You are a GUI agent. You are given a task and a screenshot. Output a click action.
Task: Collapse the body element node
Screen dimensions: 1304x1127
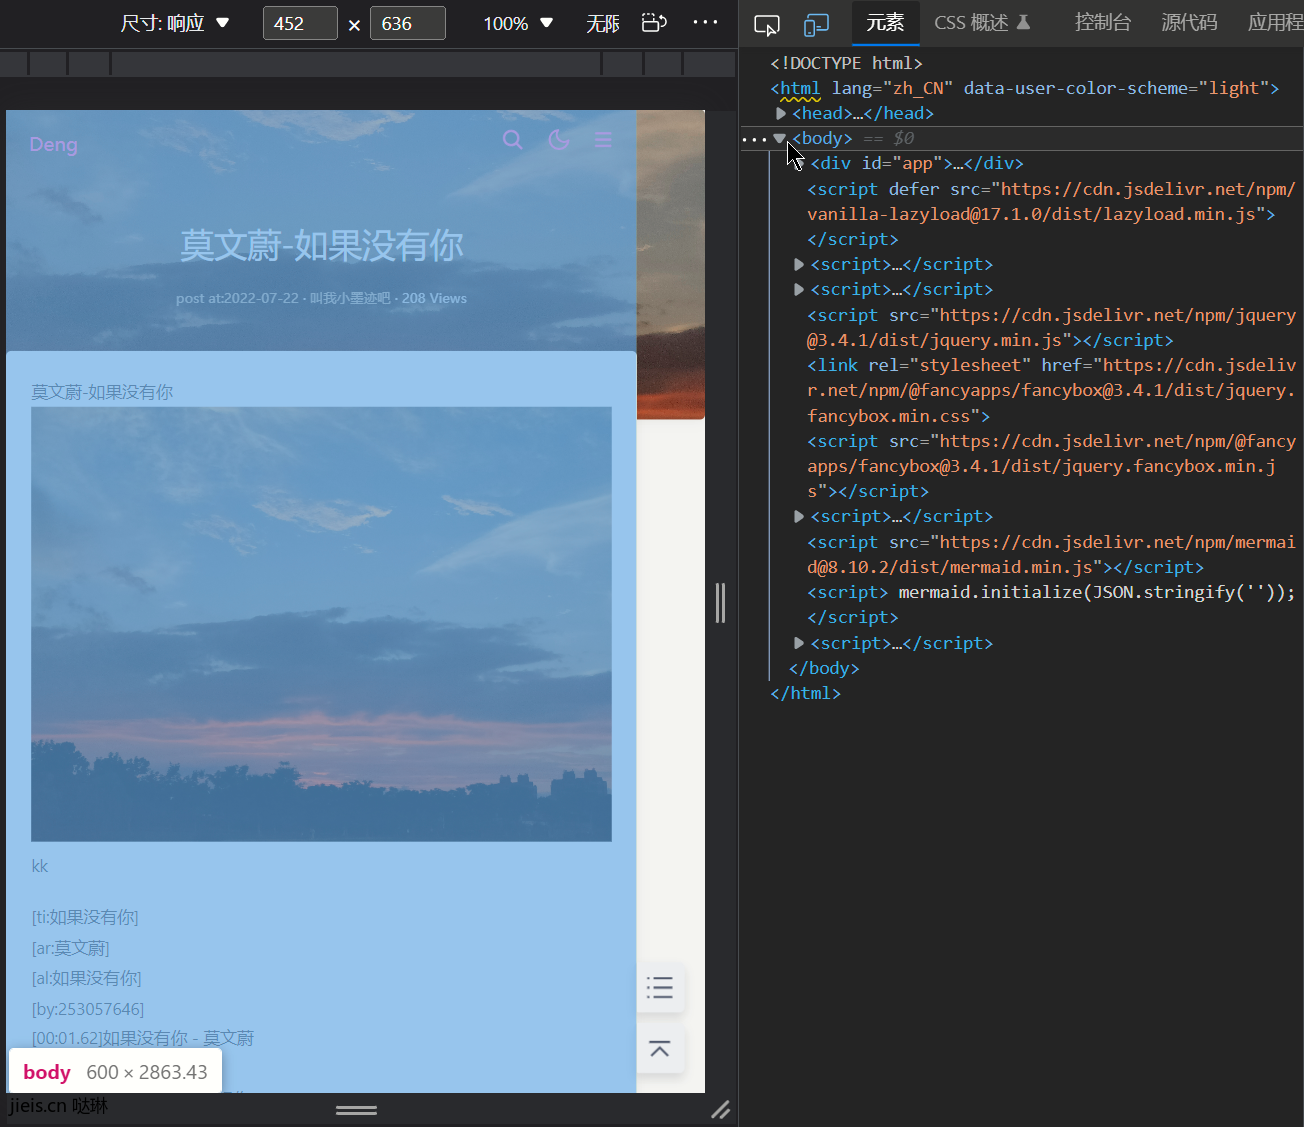click(x=780, y=139)
